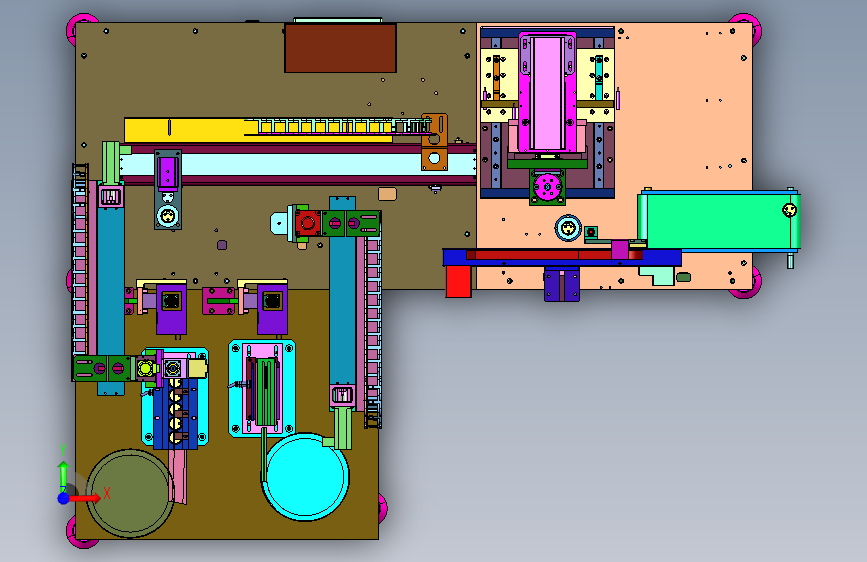867x562 pixels.
Task: Select the magenta slider block on the blue beam
Action: click(620, 250)
